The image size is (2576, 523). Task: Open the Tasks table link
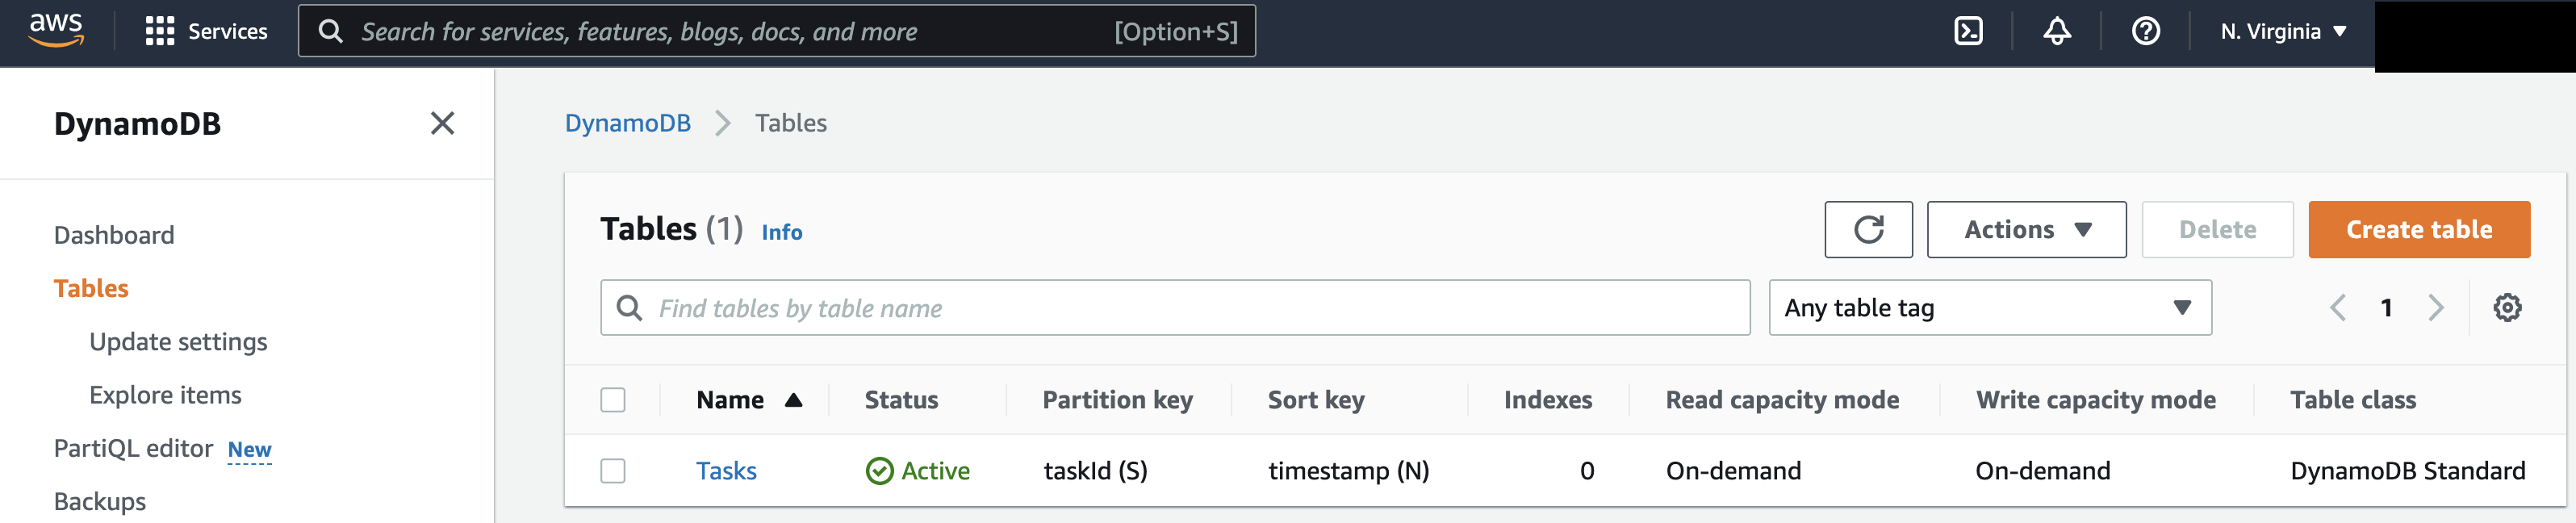coord(726,471)
